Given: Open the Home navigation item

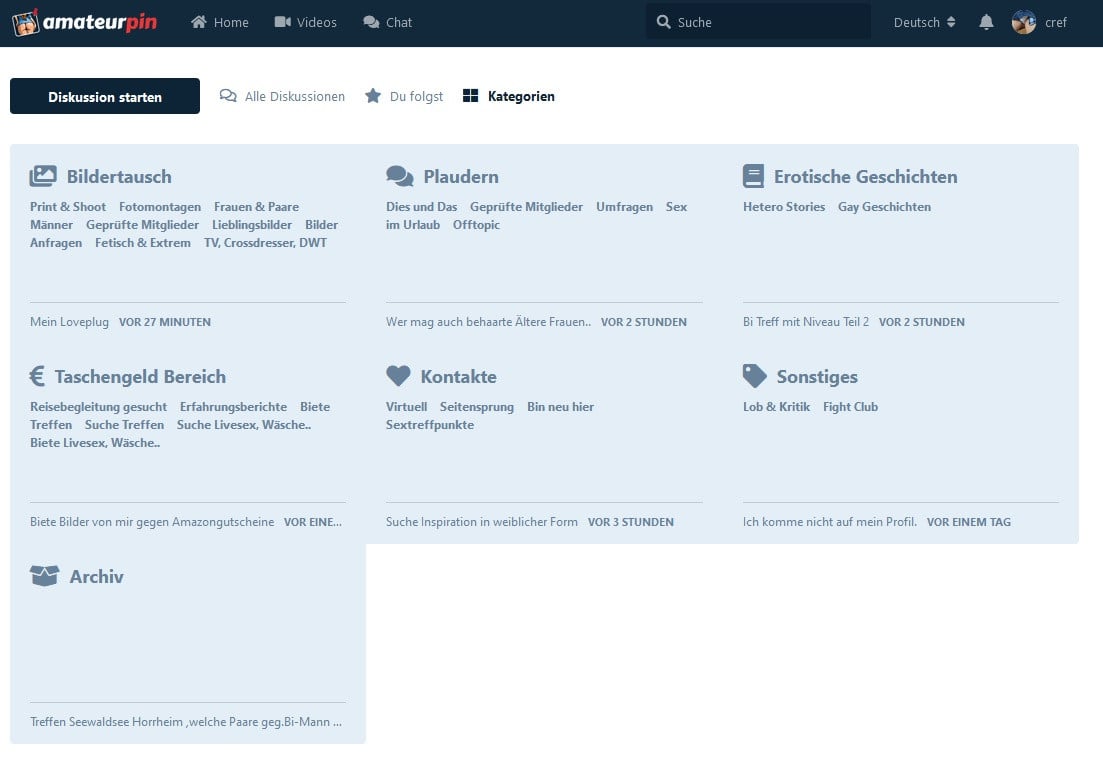Looking at the screenshot, I should coord(219,22).
